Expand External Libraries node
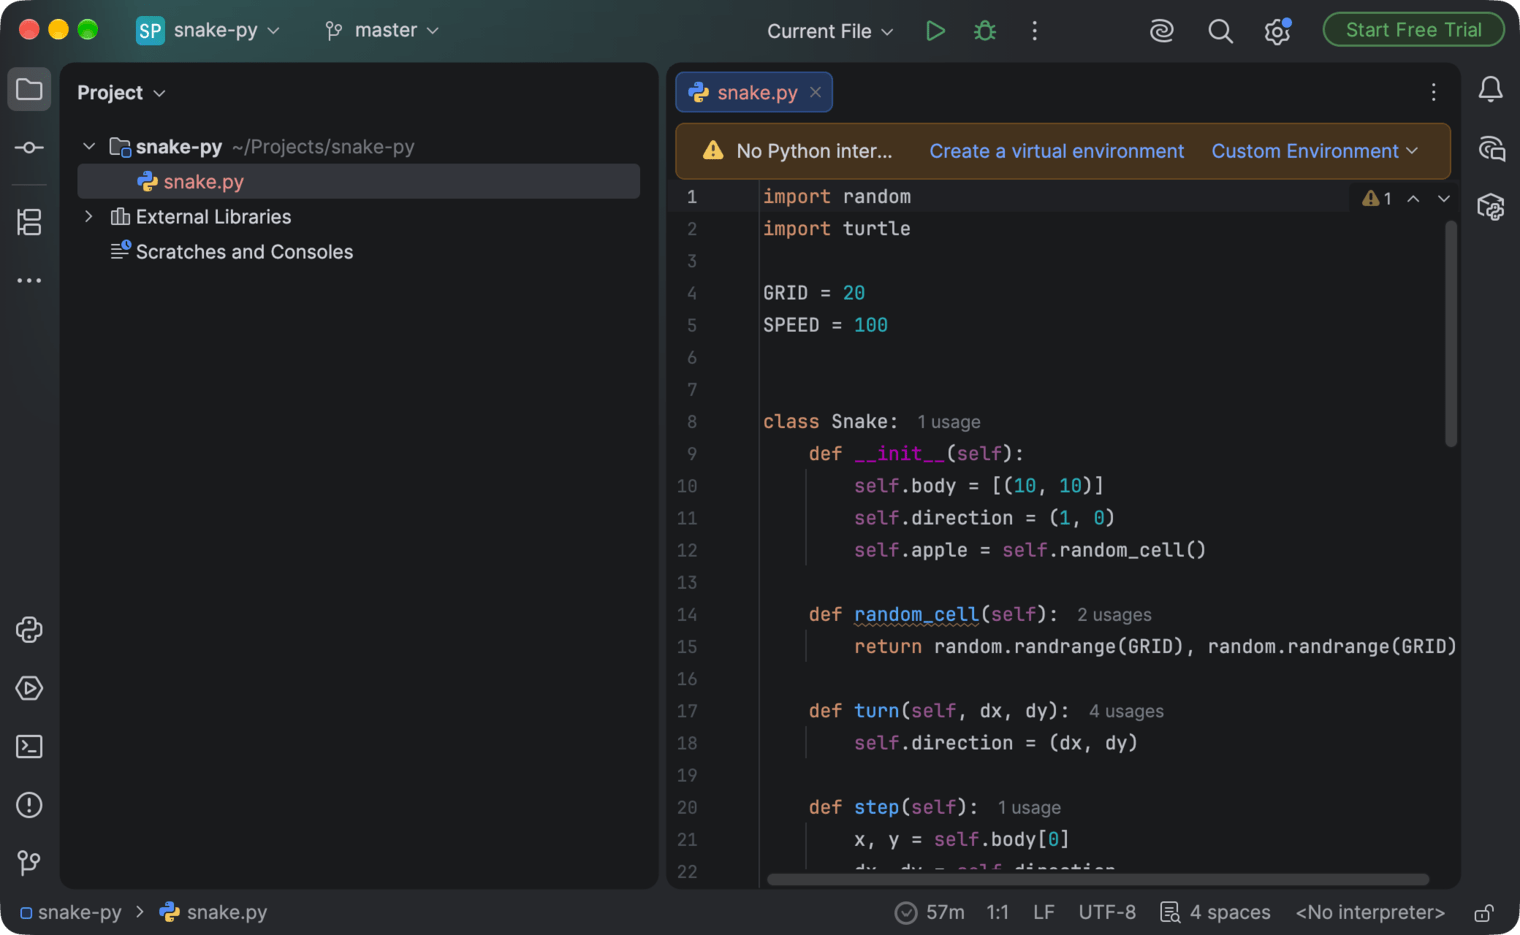The image size is (1520, 935). 89,217
